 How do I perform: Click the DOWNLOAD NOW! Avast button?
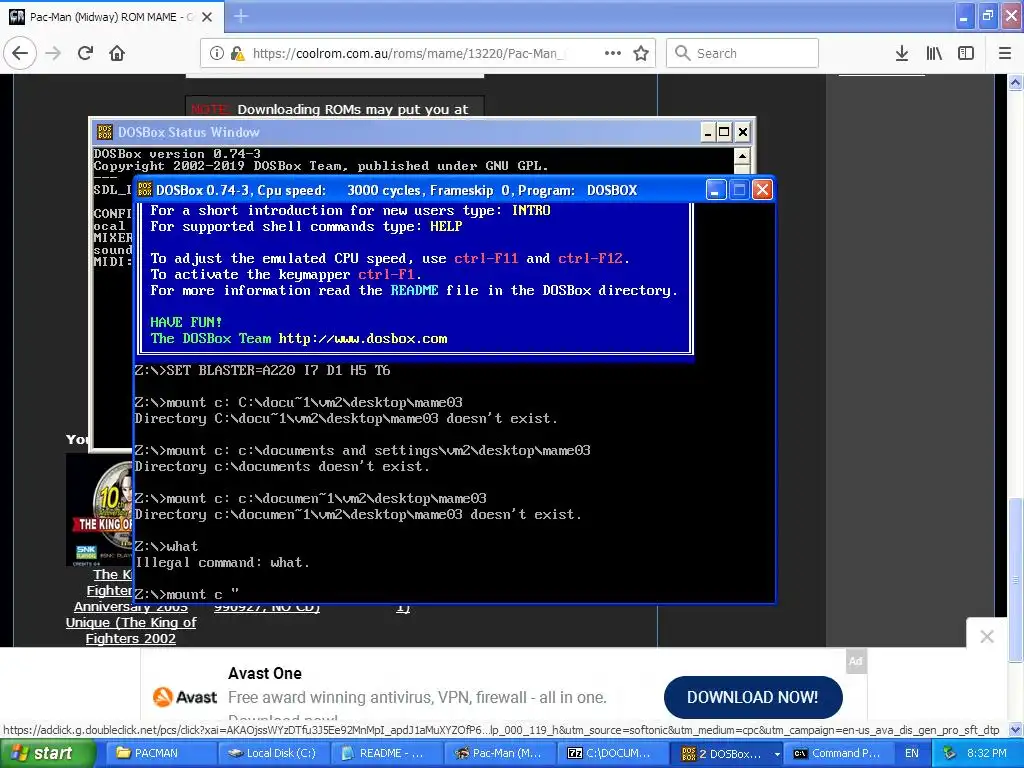753,697
